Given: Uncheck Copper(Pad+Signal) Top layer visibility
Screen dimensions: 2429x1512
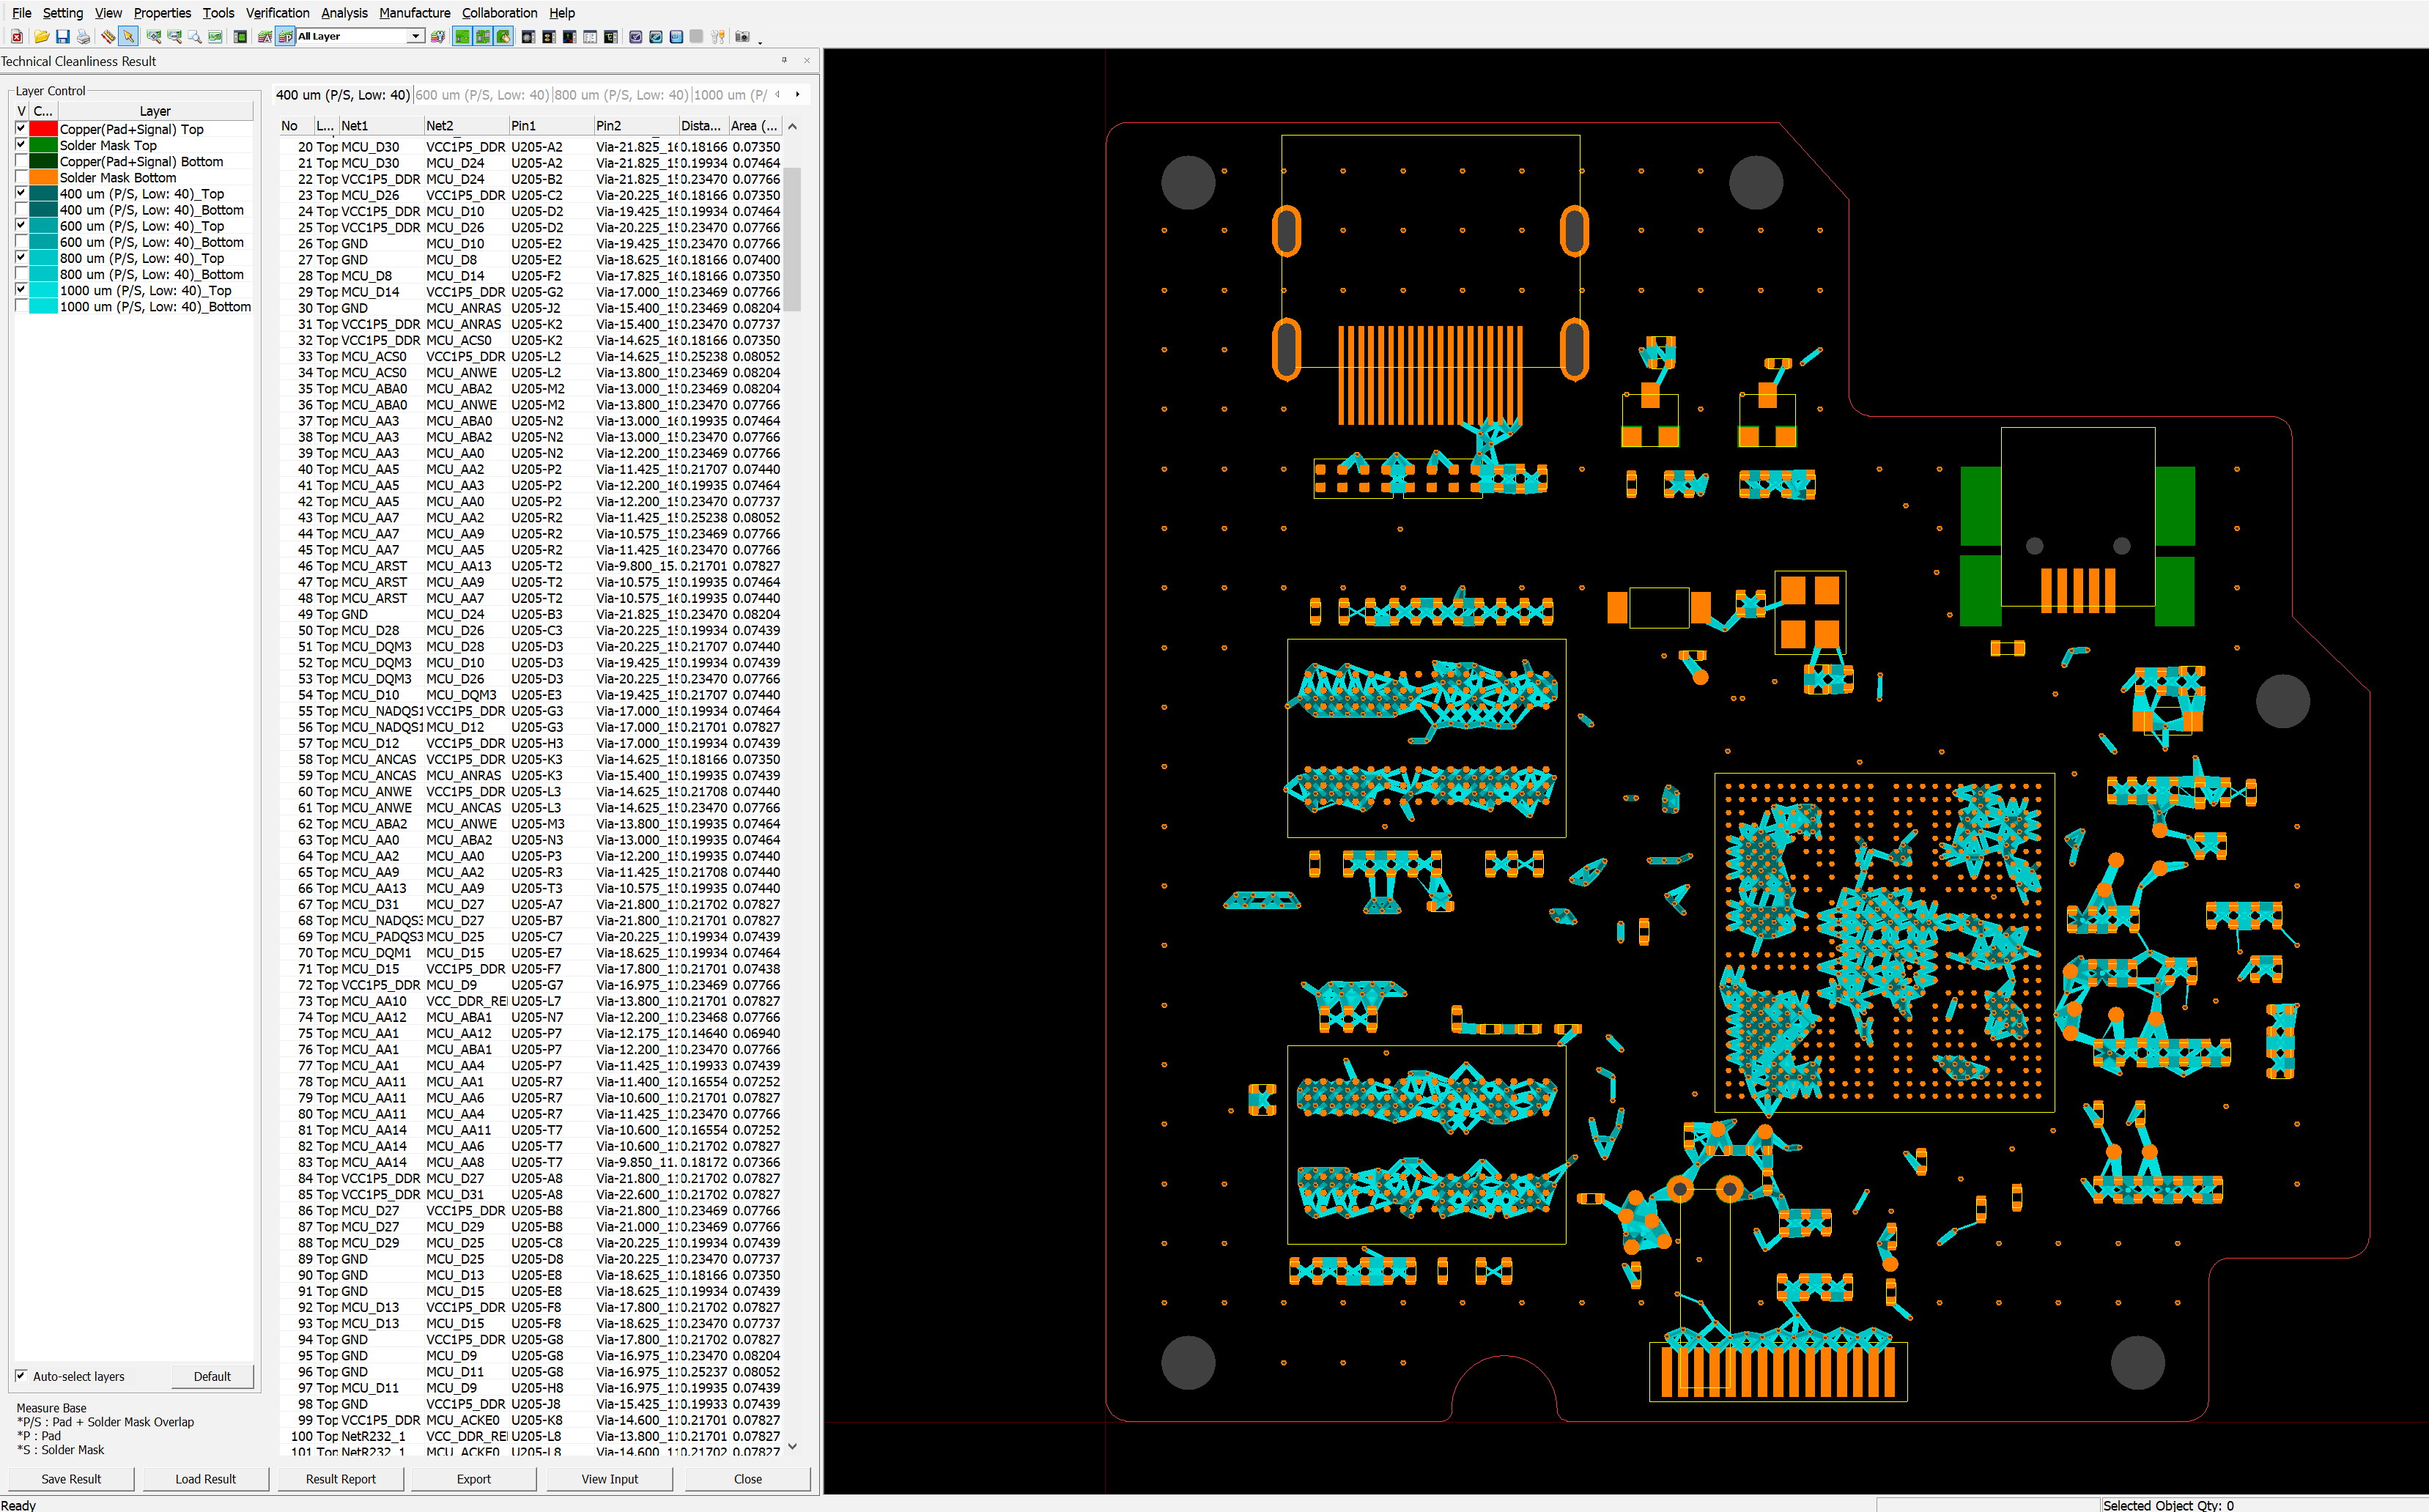Looking at the screenshot, I should click(x=21, y=129).
